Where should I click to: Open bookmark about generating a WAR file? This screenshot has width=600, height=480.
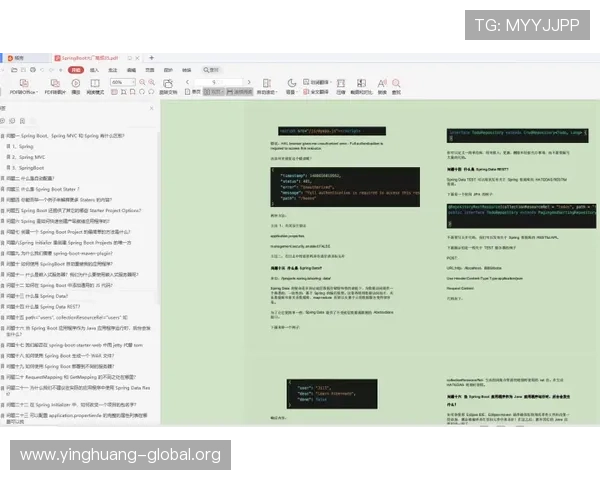coord(60,356)
